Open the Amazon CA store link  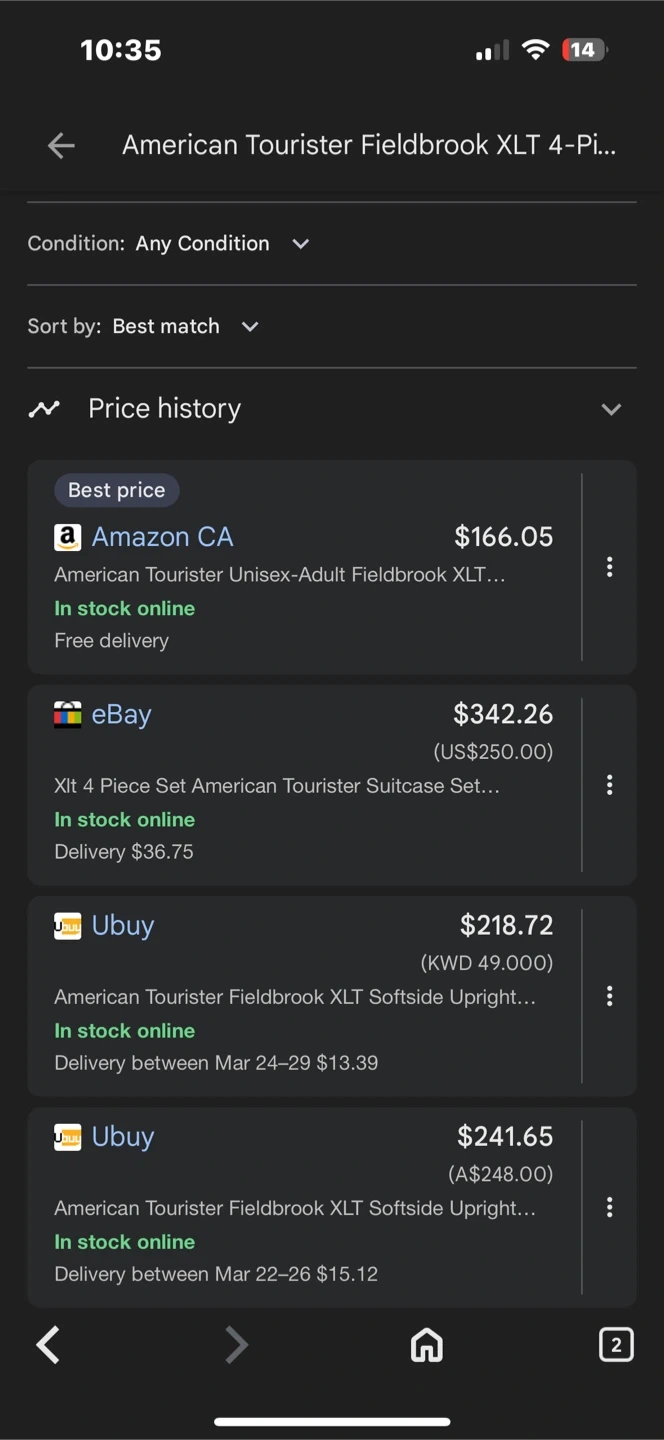coord(162,537)
